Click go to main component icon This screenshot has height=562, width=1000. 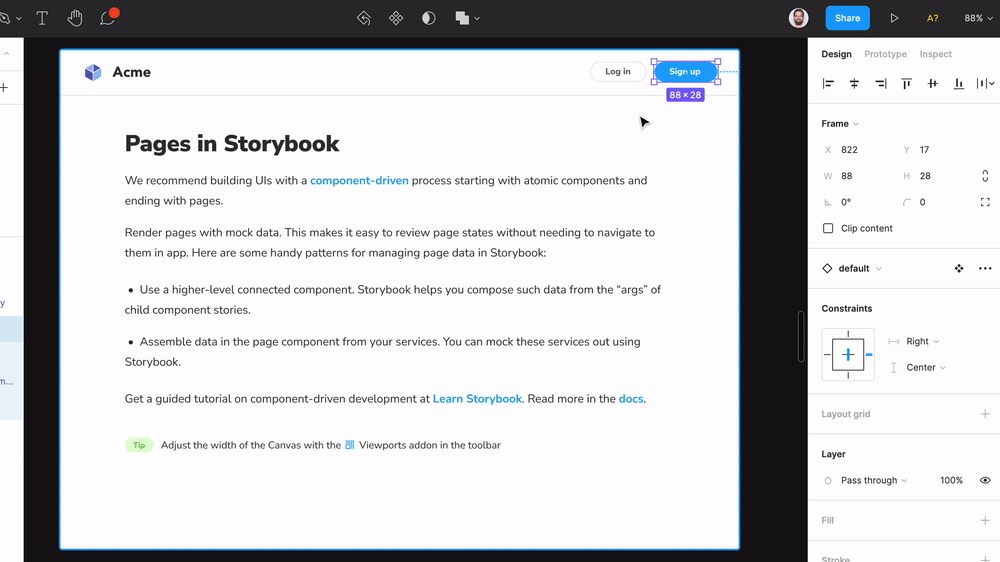[x=959, y=269]
